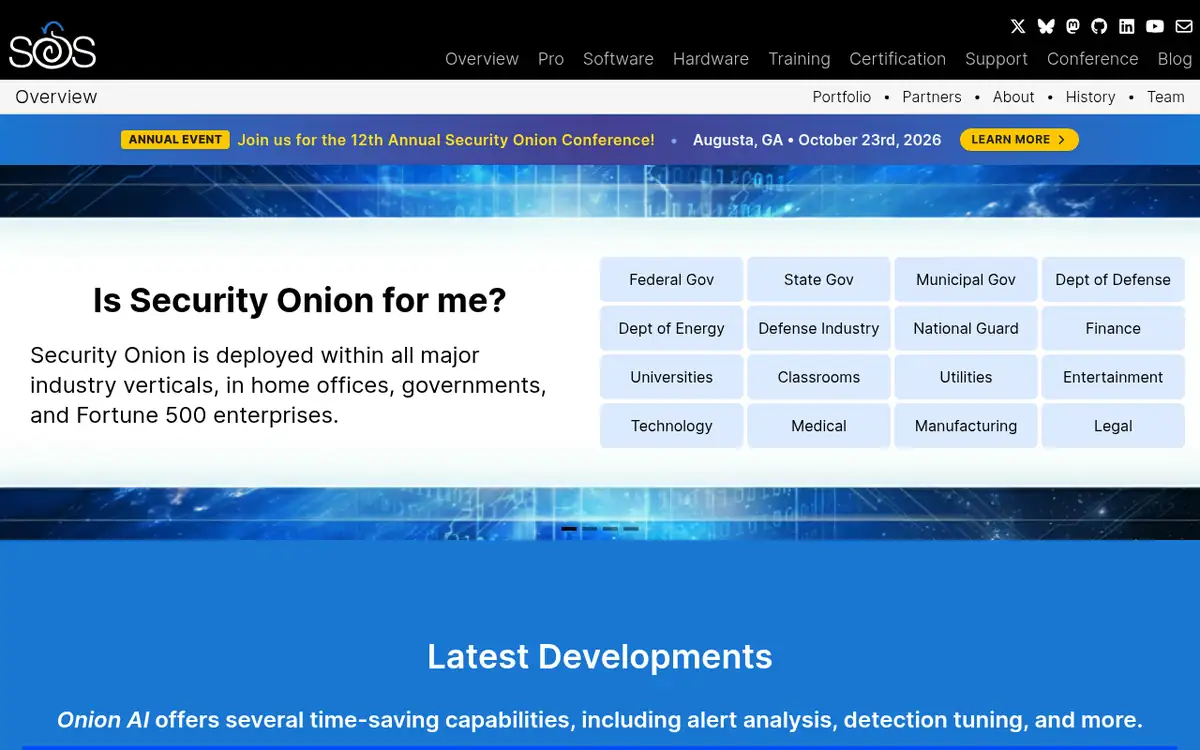
Task: Click the LEARN MORE conference button
Action: (1019, 140)
